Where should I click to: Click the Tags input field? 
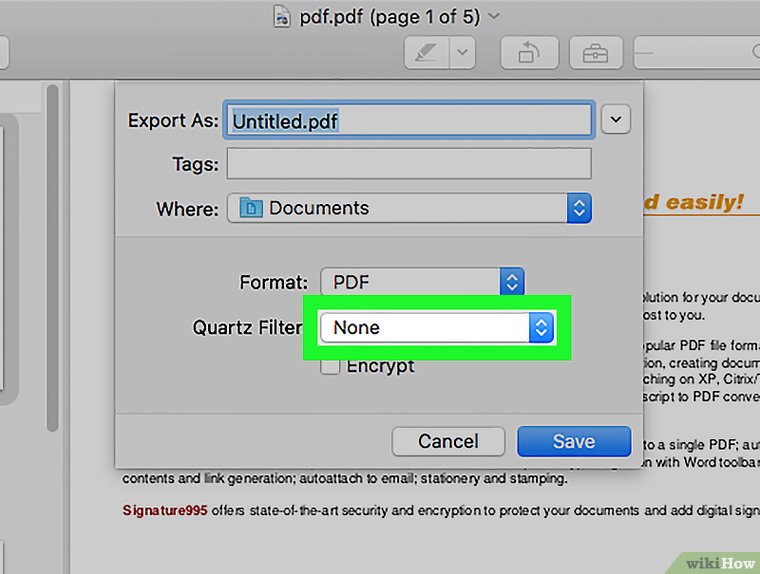tap(409, 163)
